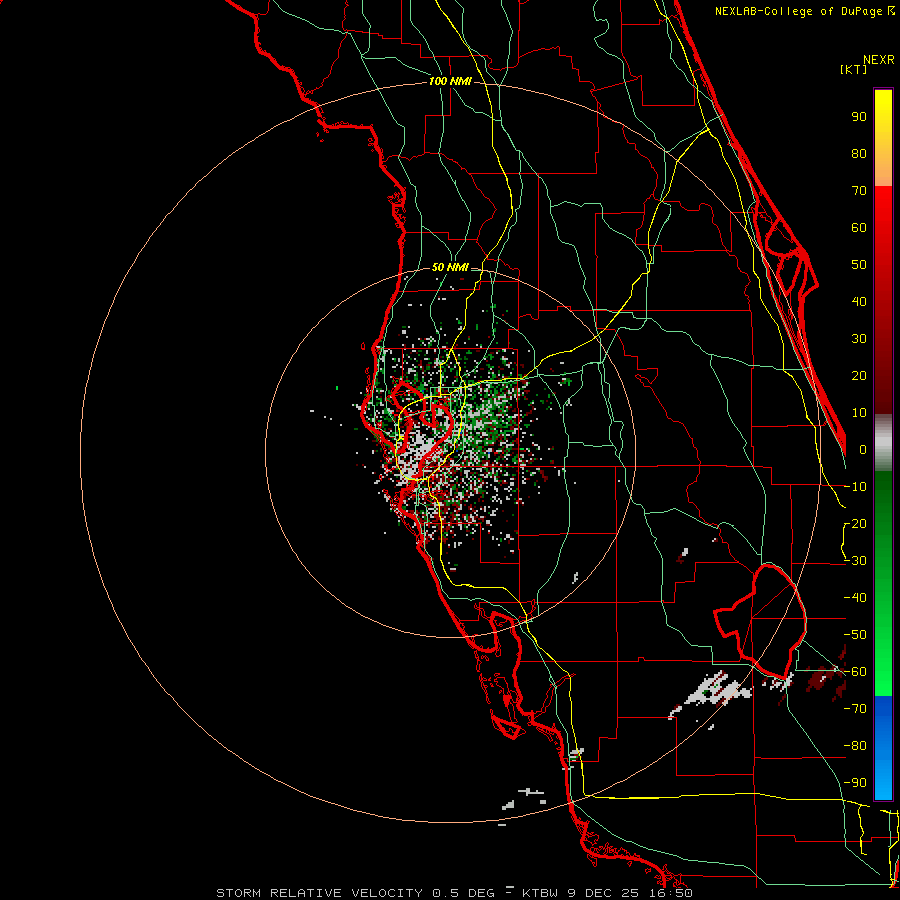
Task: Click the positive 90 scale value
Action: tap(859, 117)
